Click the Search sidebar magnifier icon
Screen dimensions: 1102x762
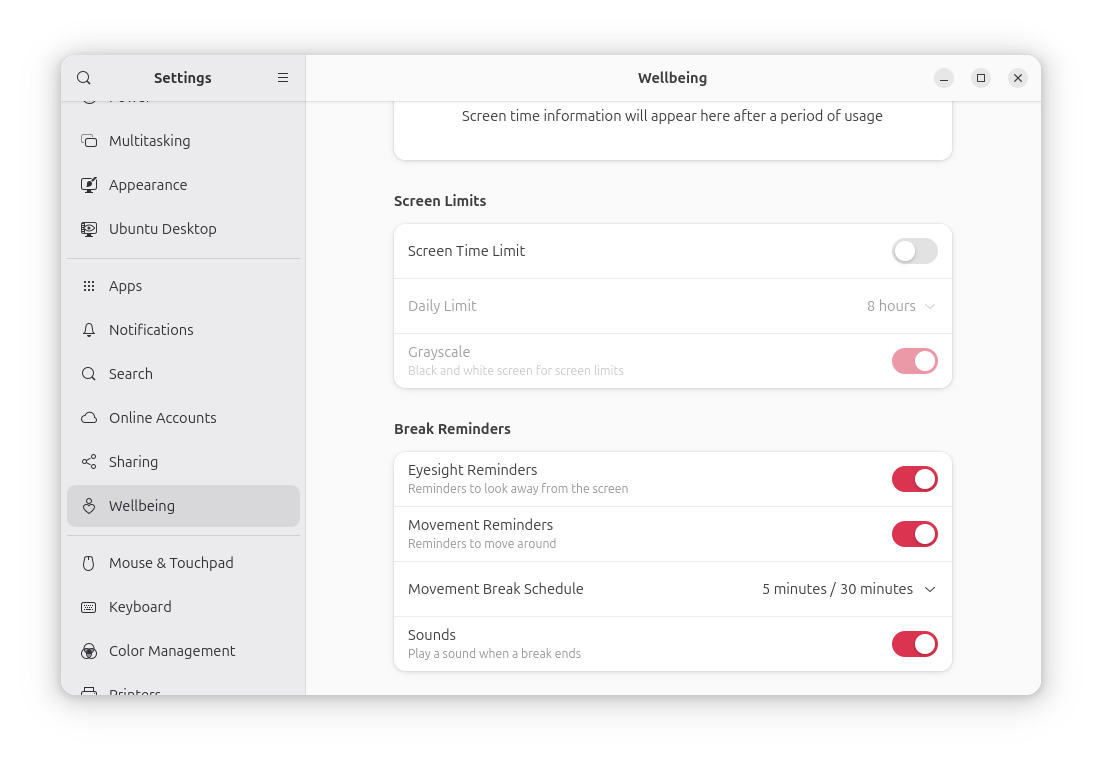click(89, 374)
